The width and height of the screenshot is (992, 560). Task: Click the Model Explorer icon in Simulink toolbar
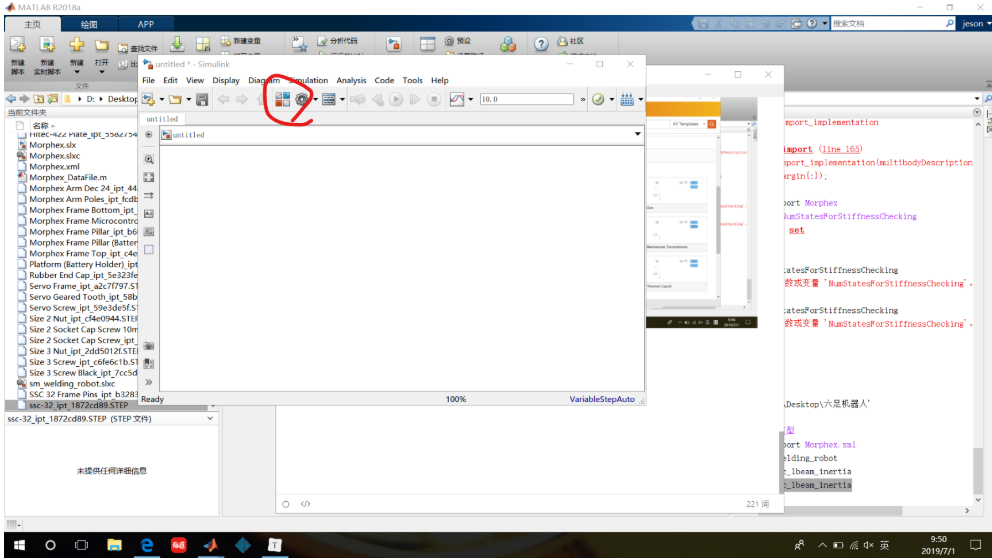328,99
